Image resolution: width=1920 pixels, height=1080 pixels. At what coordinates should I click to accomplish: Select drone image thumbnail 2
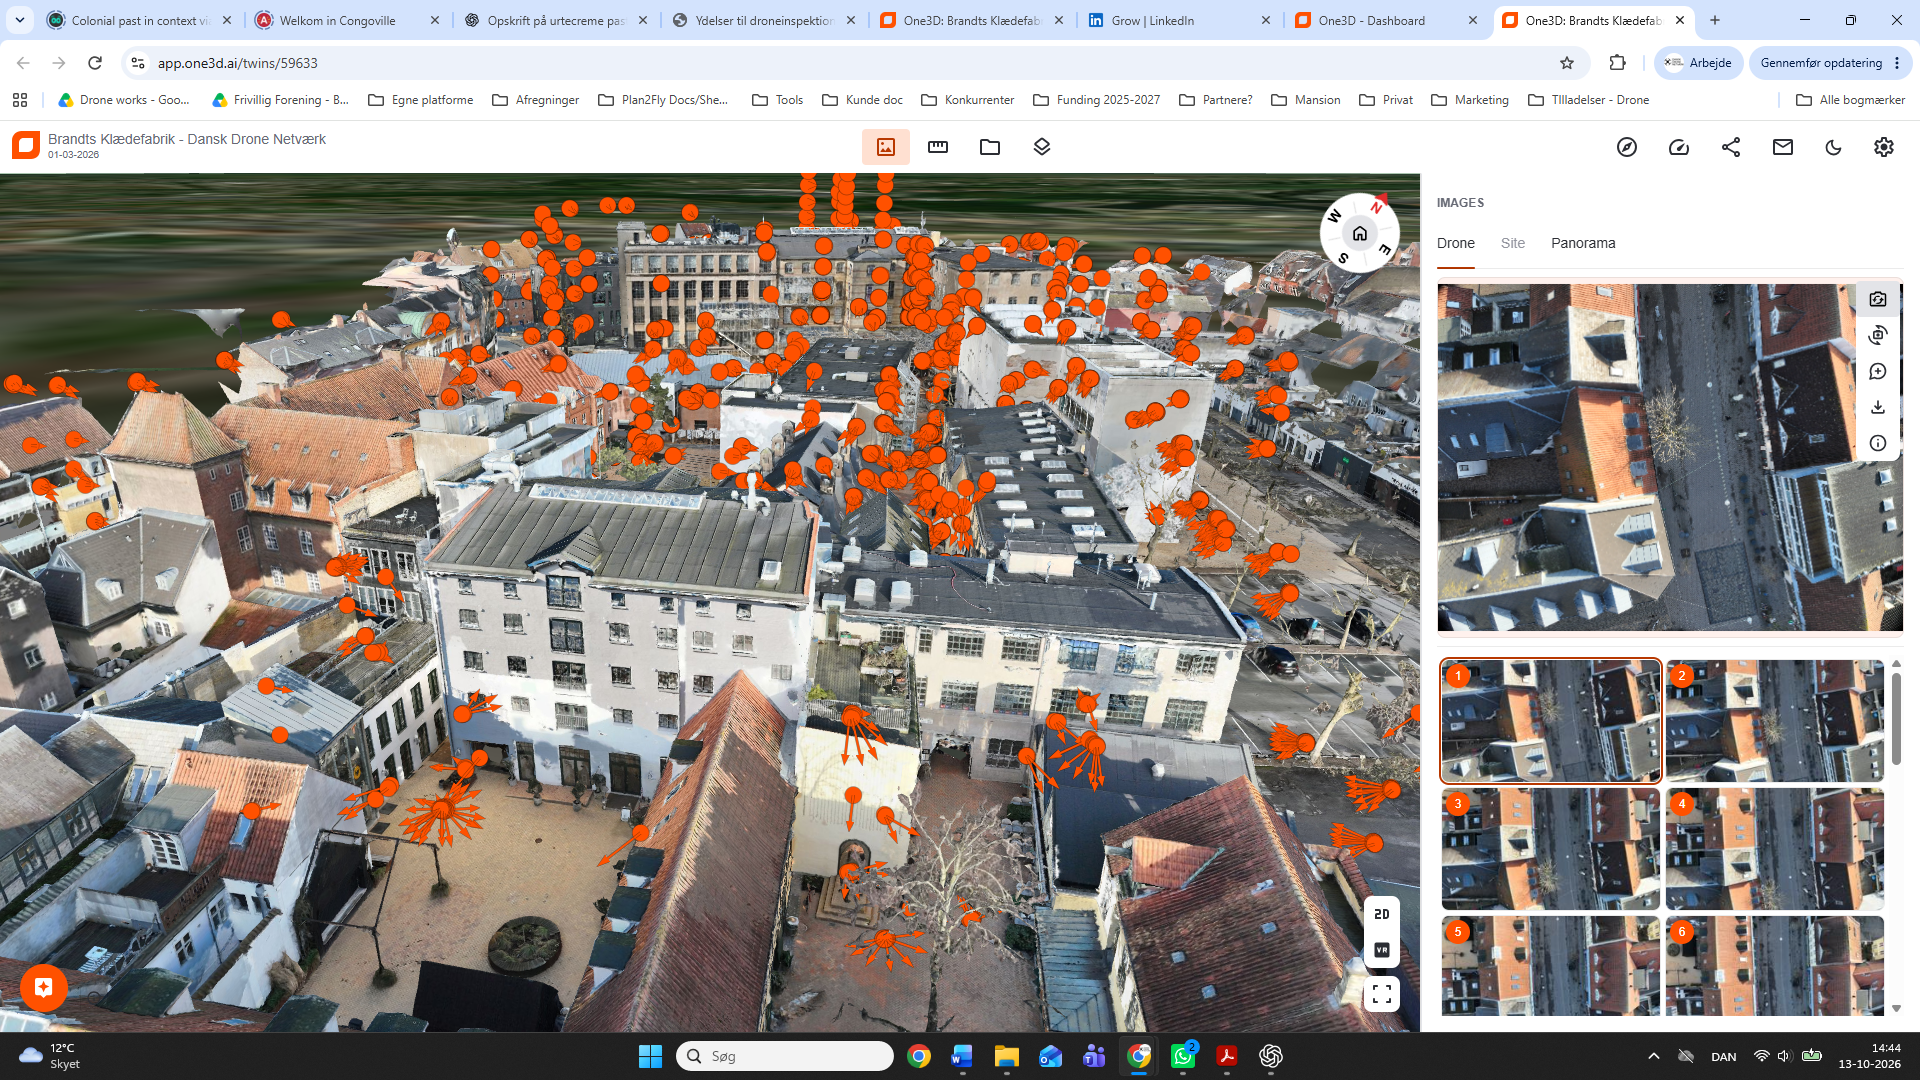coord(1775,721)
